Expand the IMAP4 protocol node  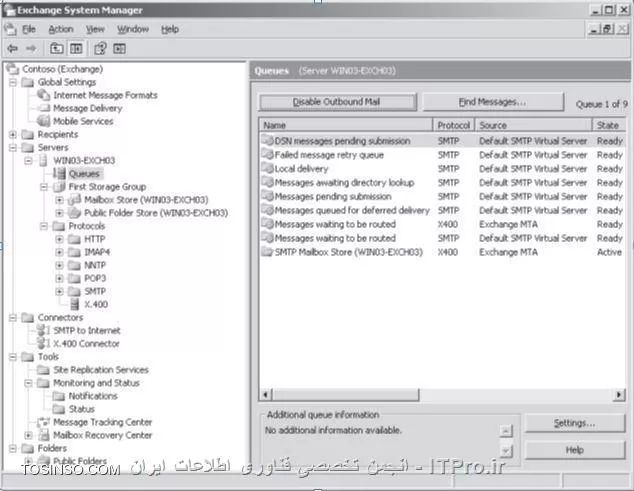[59, 252]
